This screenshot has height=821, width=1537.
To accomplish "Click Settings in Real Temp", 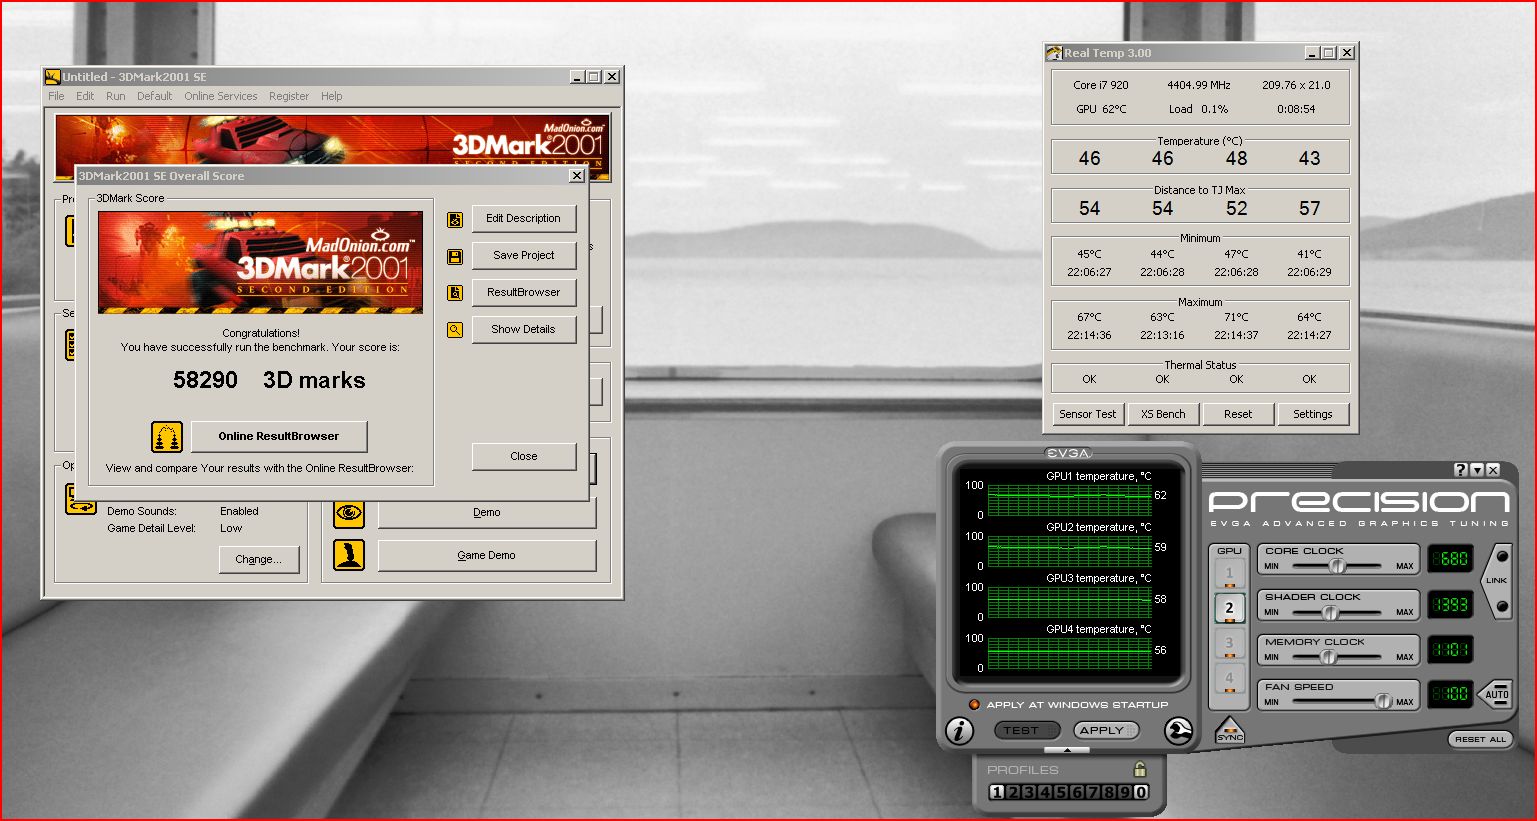I will tap(1313, 414).
